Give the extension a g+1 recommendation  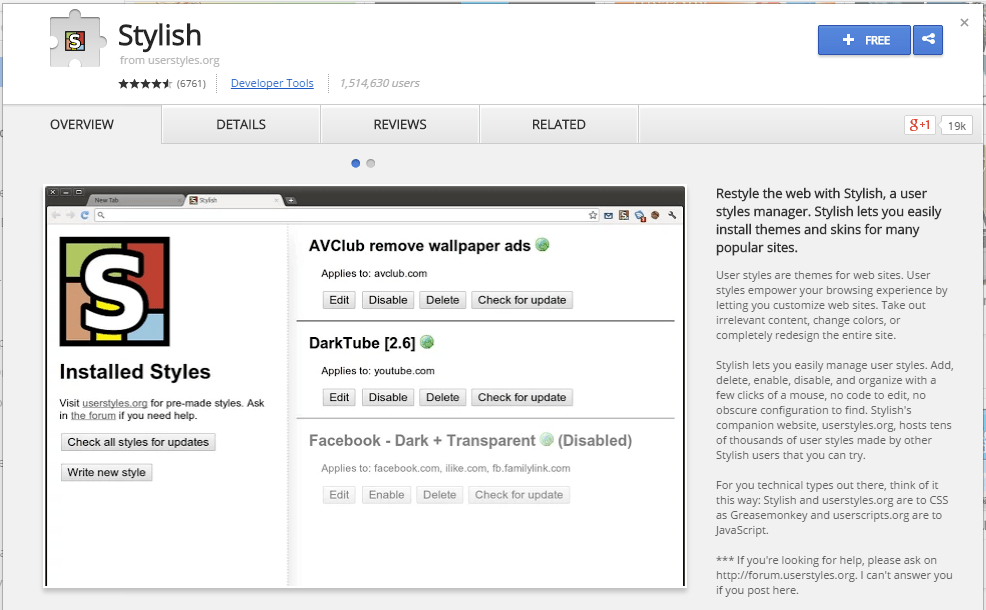pos(919,124)
